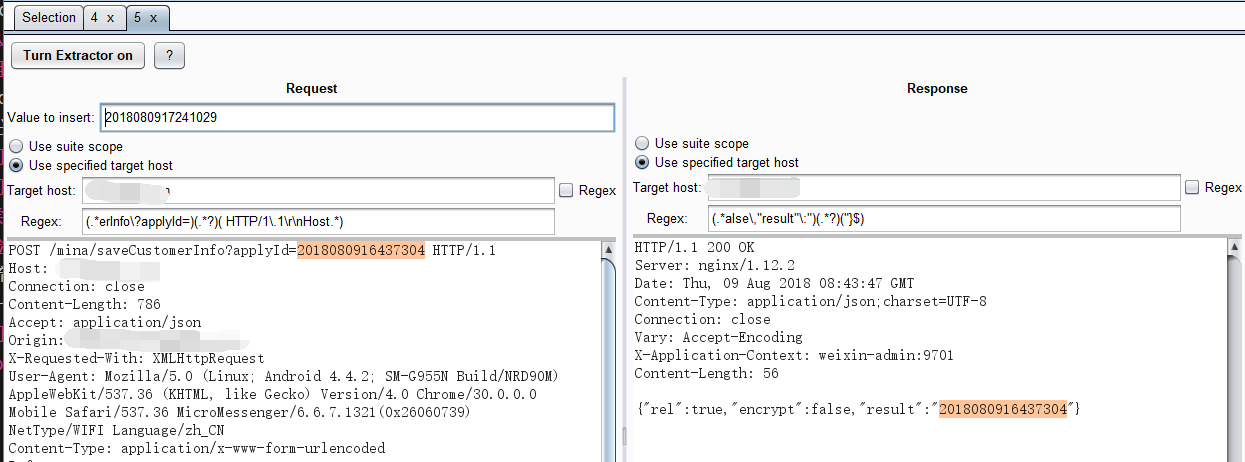Close tab 5 using its x
Screen dimensions: 1245x462
[x=153, y=18]
